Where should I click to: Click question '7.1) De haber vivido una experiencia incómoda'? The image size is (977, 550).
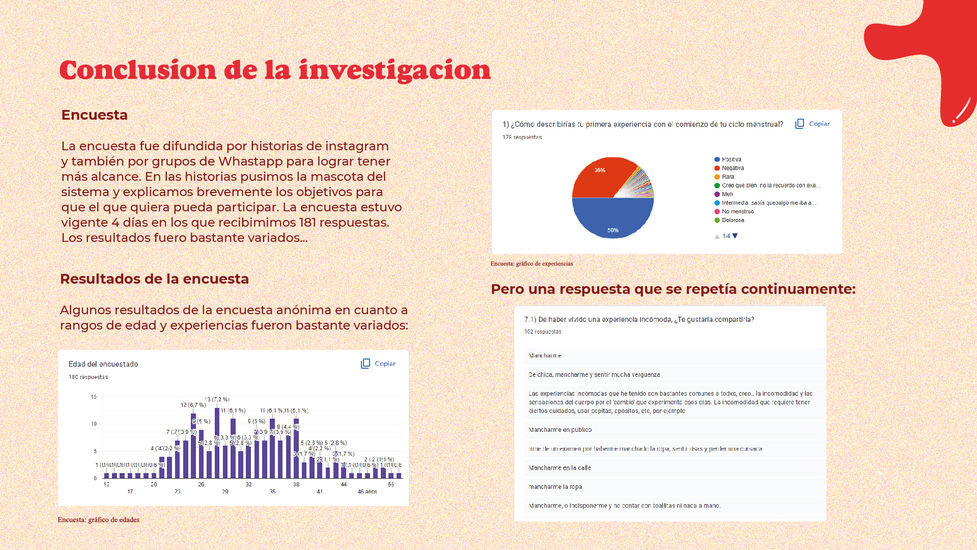pos(639,319)
